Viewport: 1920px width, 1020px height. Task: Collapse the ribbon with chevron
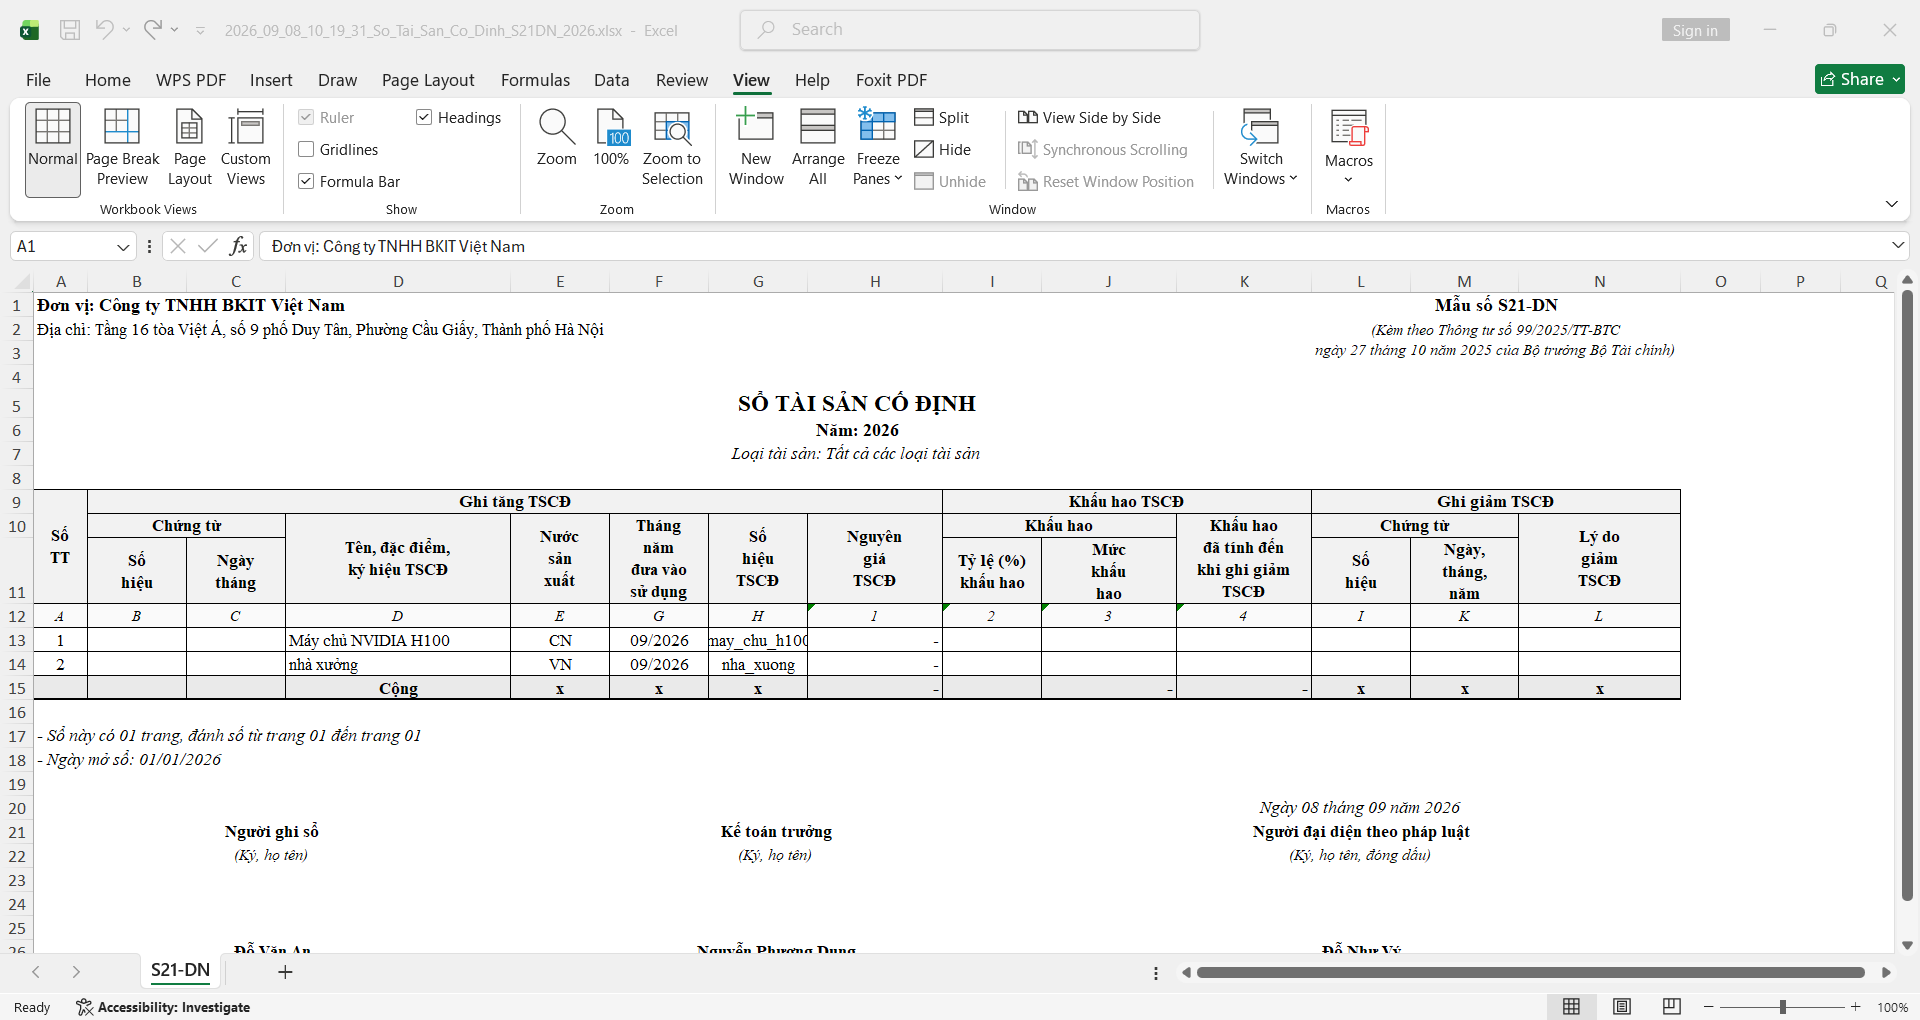(x=1891, y=204)
